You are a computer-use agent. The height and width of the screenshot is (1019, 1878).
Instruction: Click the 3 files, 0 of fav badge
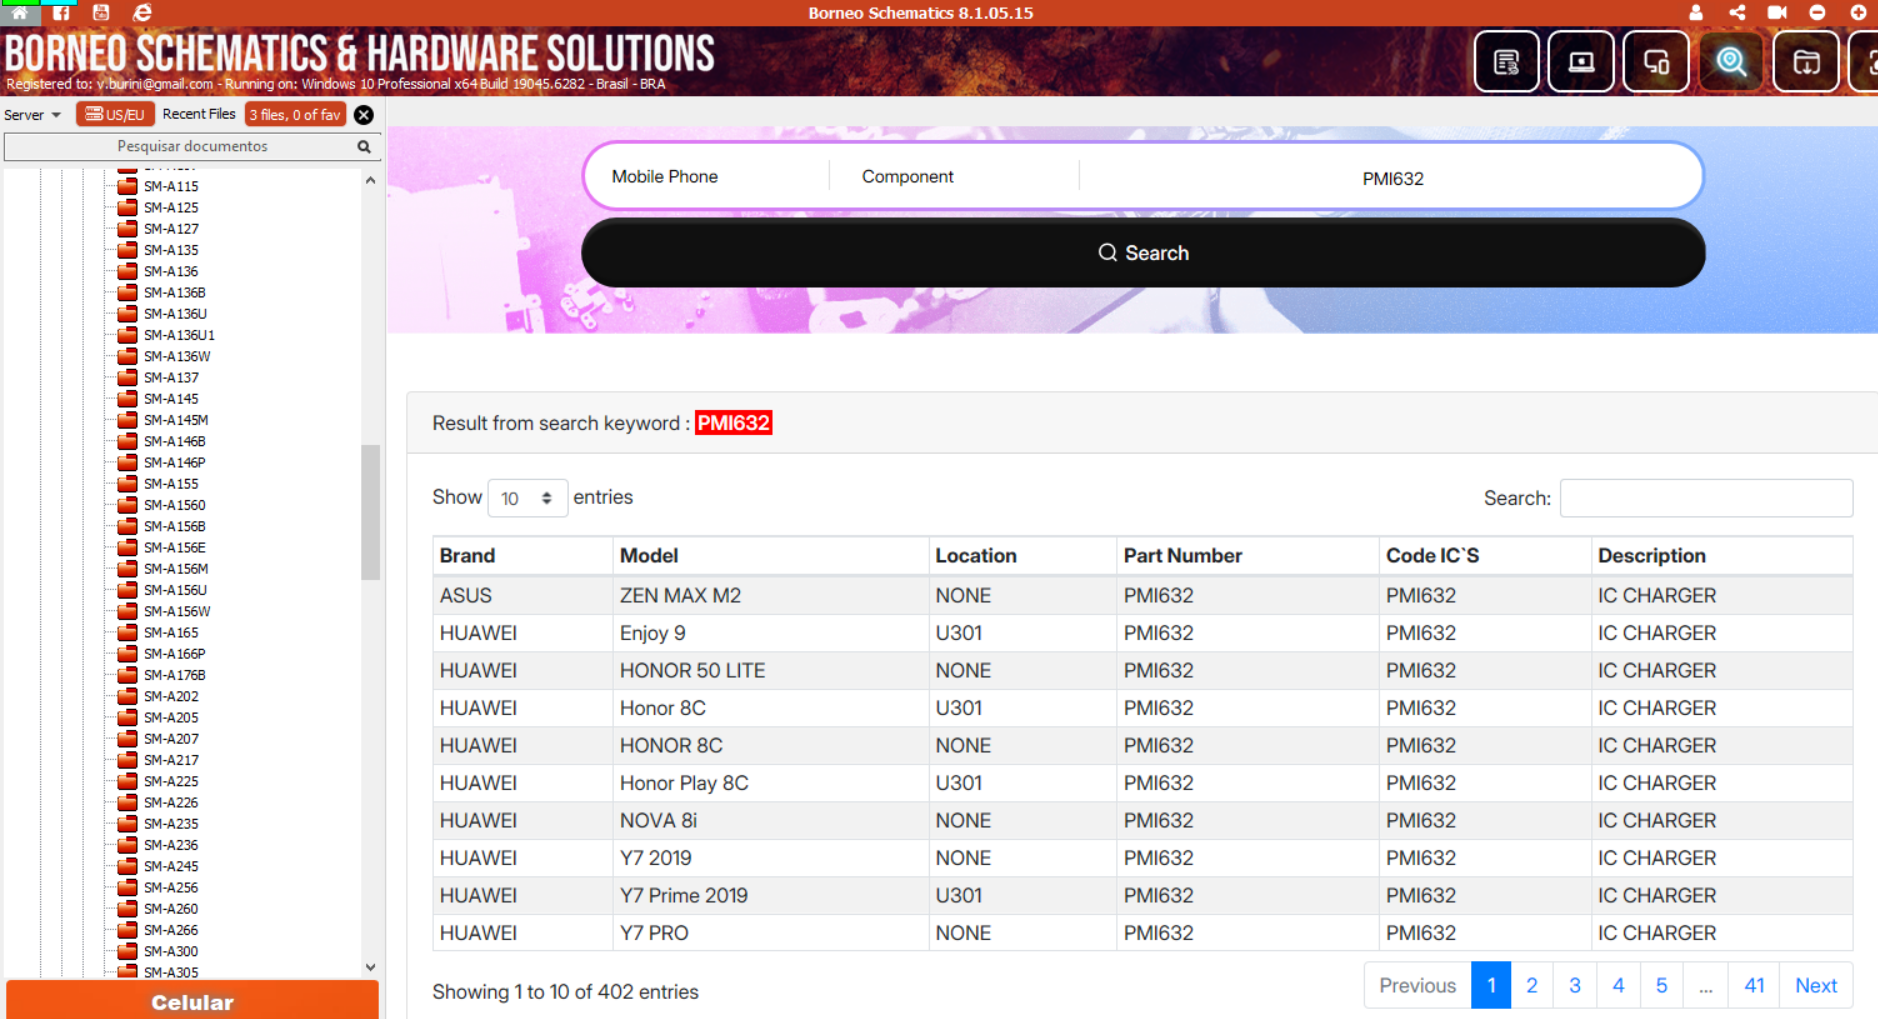point(295,115)
